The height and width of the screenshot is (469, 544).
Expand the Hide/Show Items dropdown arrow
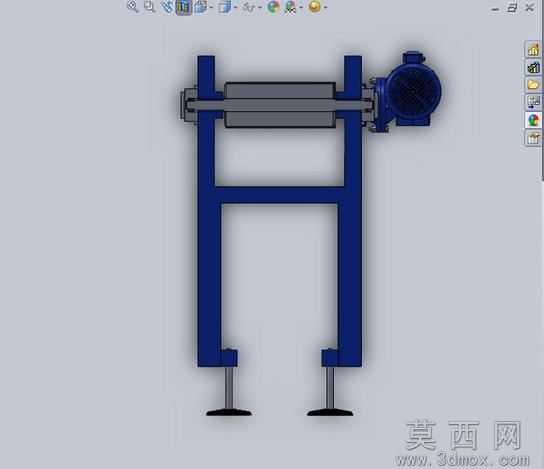(x=260, y=7)
